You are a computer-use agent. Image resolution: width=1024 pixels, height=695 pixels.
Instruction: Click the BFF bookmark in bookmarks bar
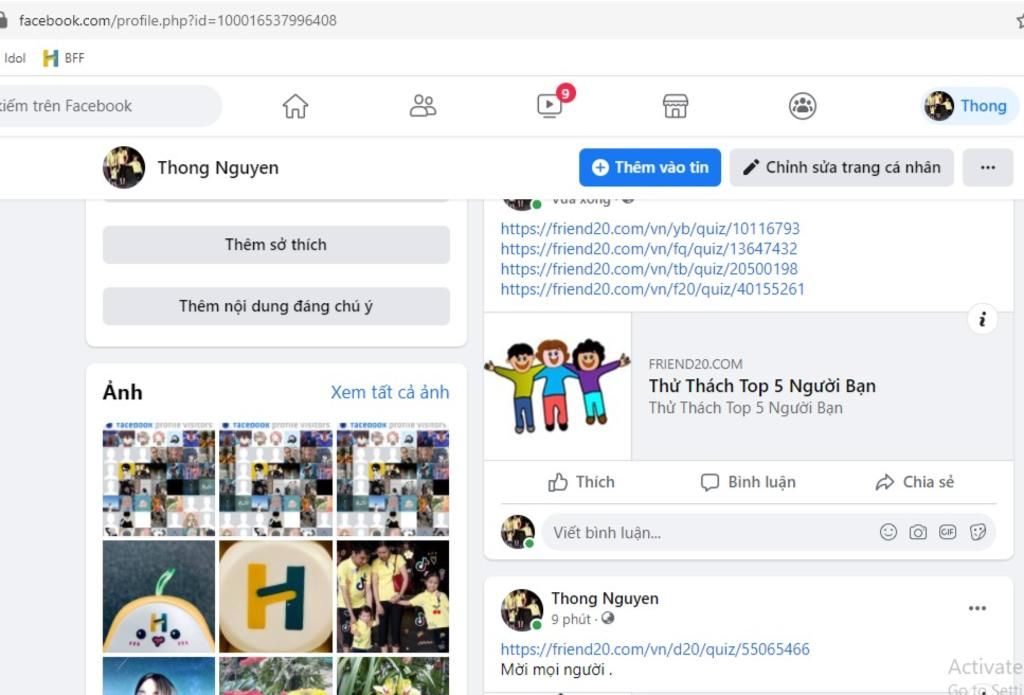point(63,58)
